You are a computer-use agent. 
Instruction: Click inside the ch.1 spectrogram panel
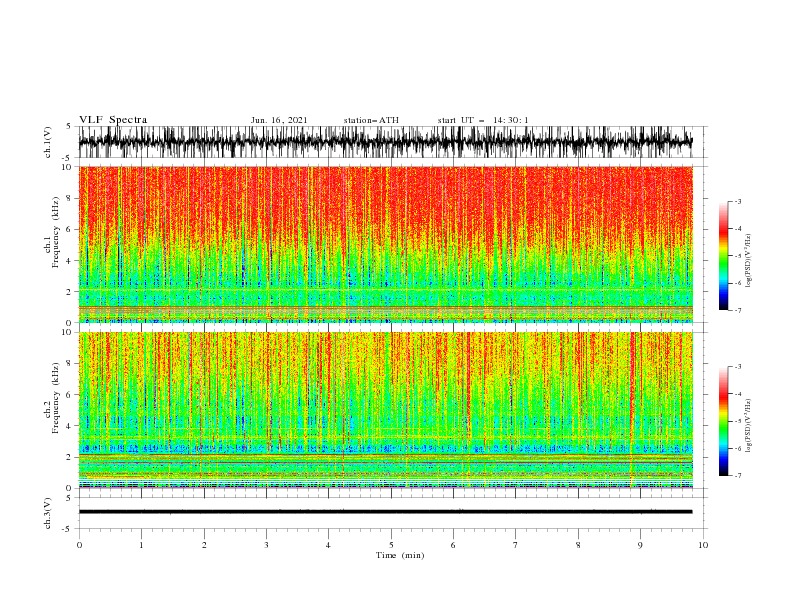tap(385, 244)
